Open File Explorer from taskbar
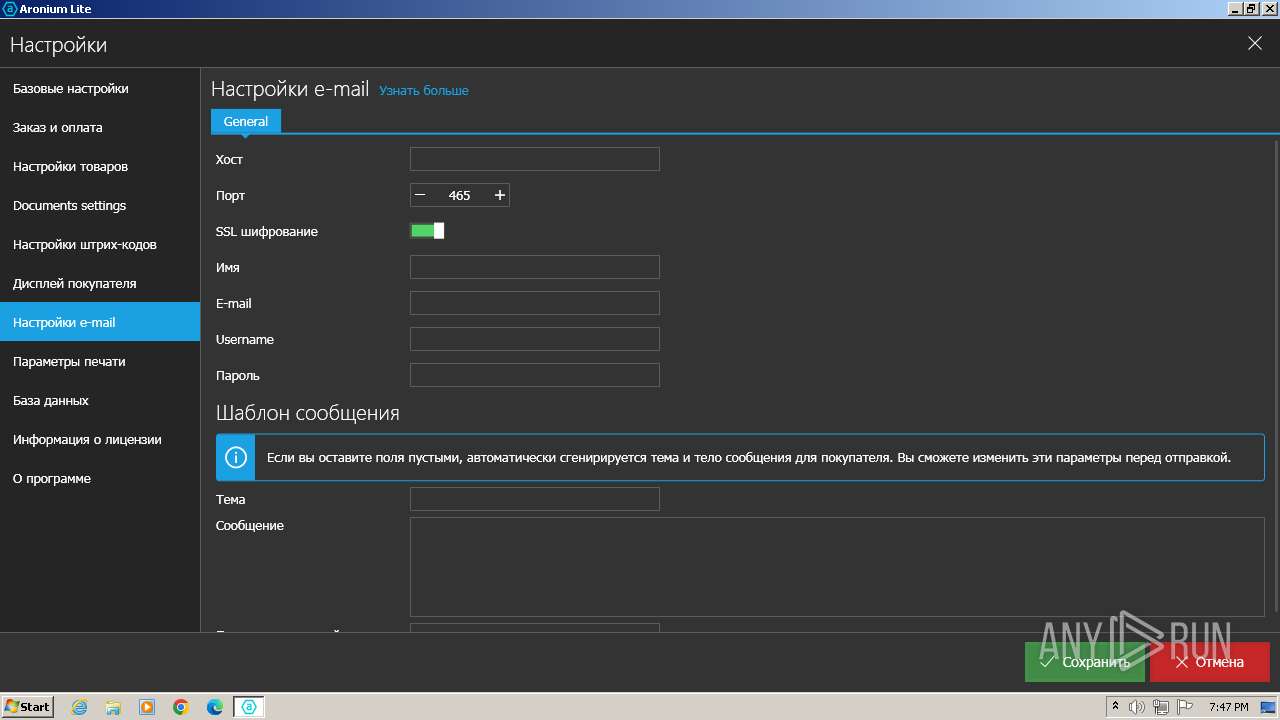Screen dimensions: 1280x720 113,707
